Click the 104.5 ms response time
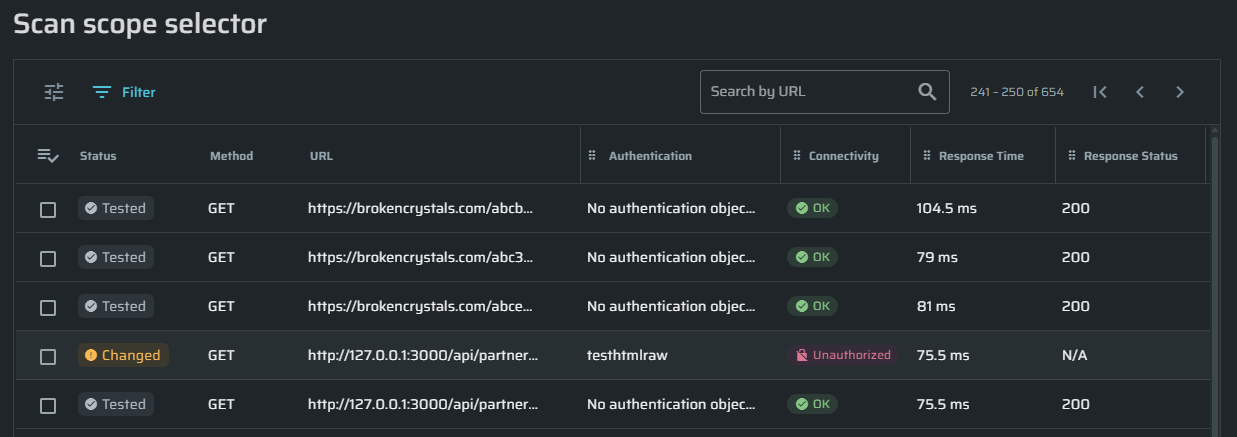Image resolution: width=1237 pixels, height=437 pixels. pyautogui.click(x=946, y=208)
